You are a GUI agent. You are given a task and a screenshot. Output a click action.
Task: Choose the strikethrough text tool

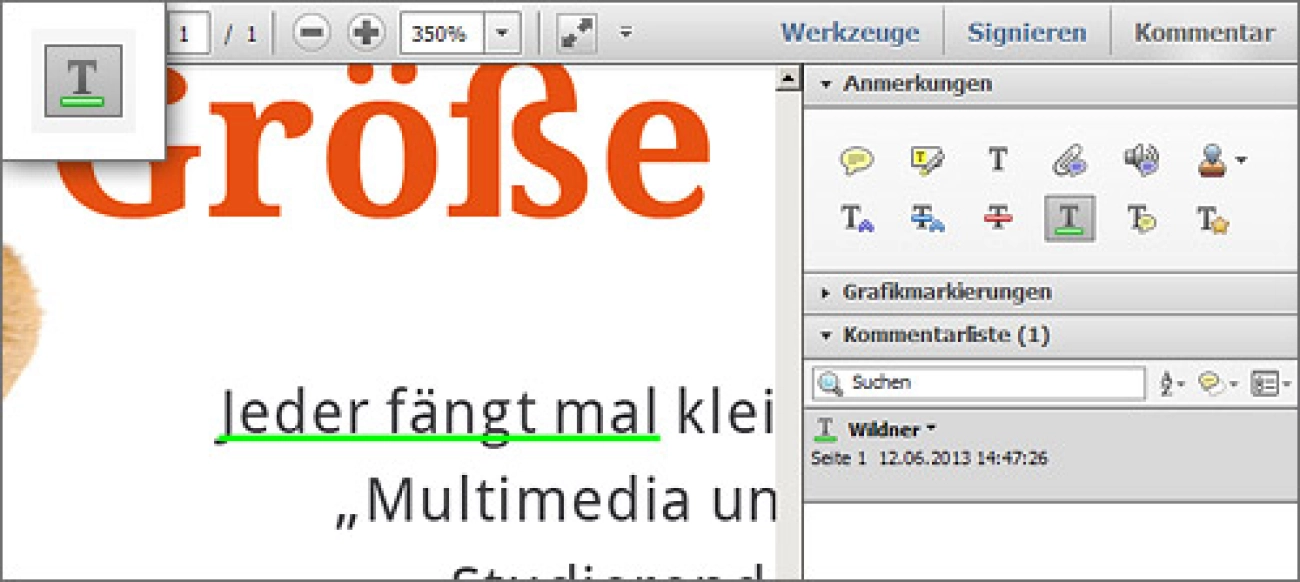997,218
